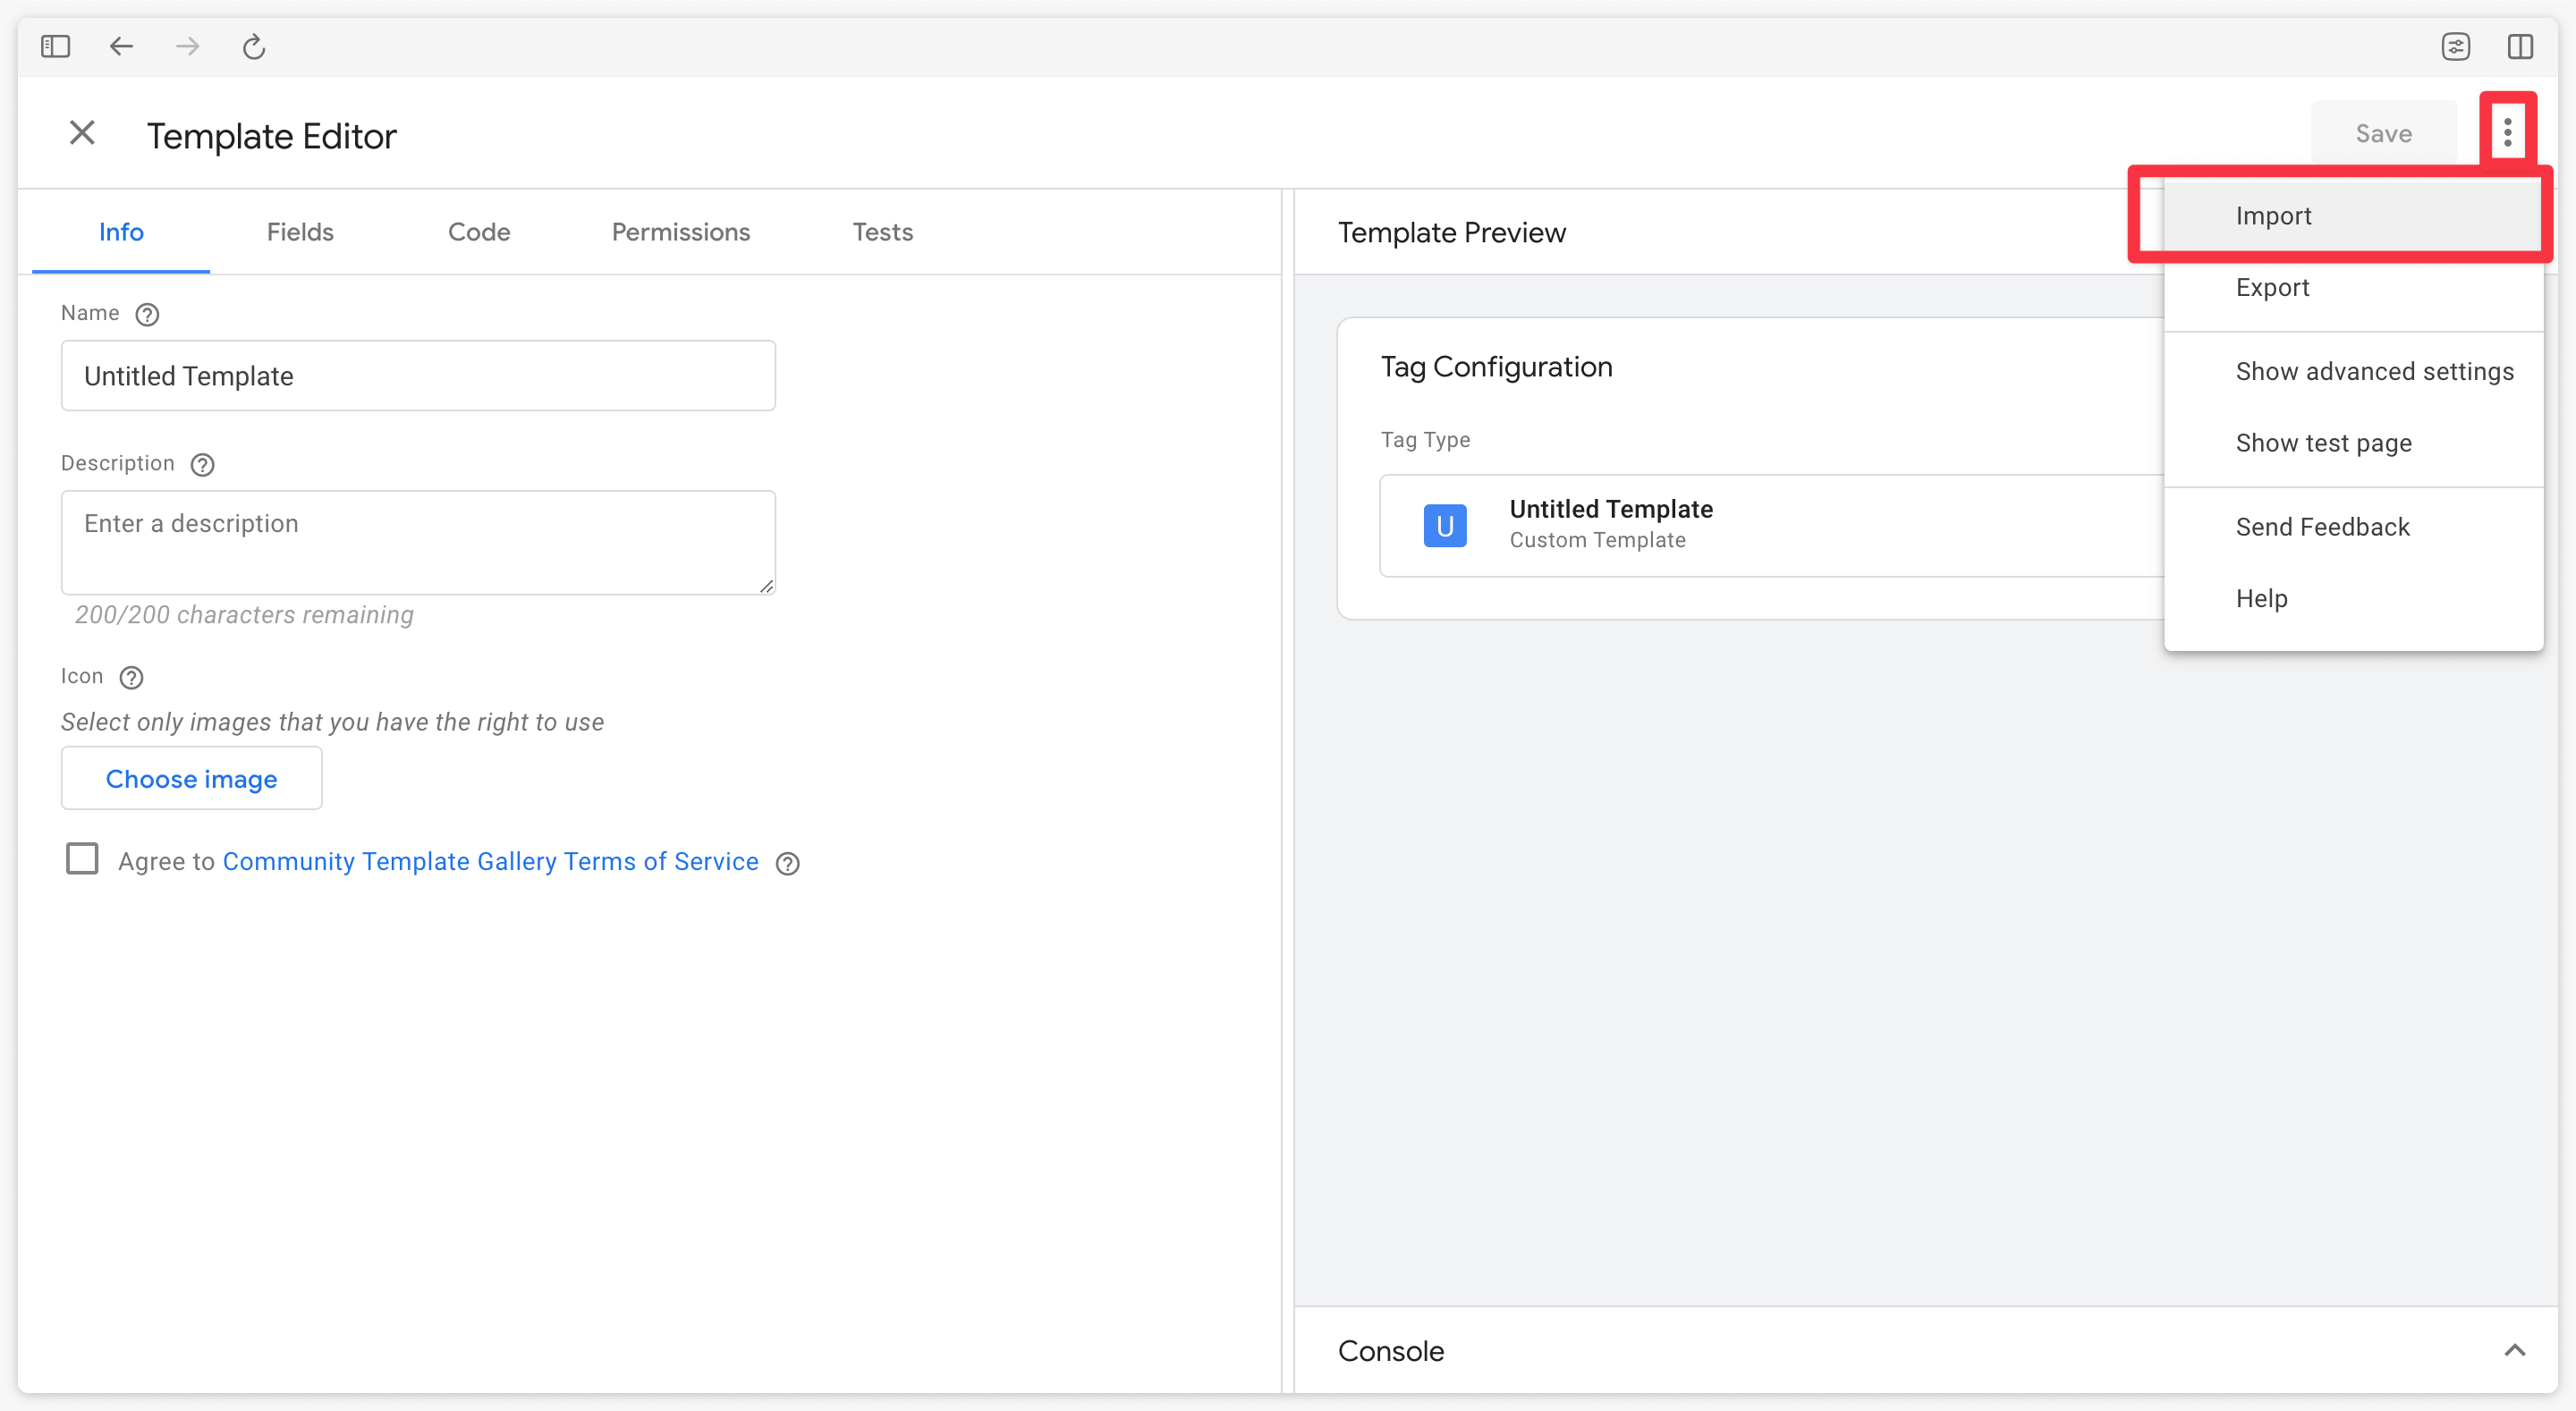Click the Save button
The width and height of the screenshot is (2576, 1411).
click(2383, 134)
